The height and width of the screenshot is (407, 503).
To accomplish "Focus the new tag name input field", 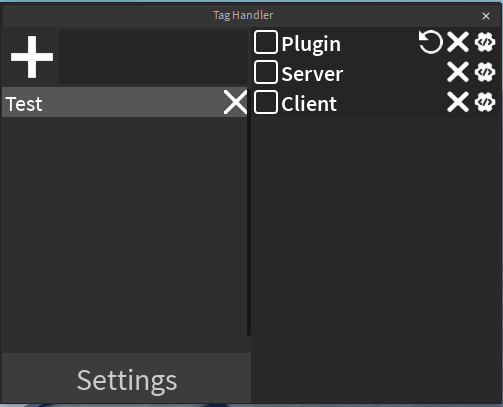I will coord(153,57).
